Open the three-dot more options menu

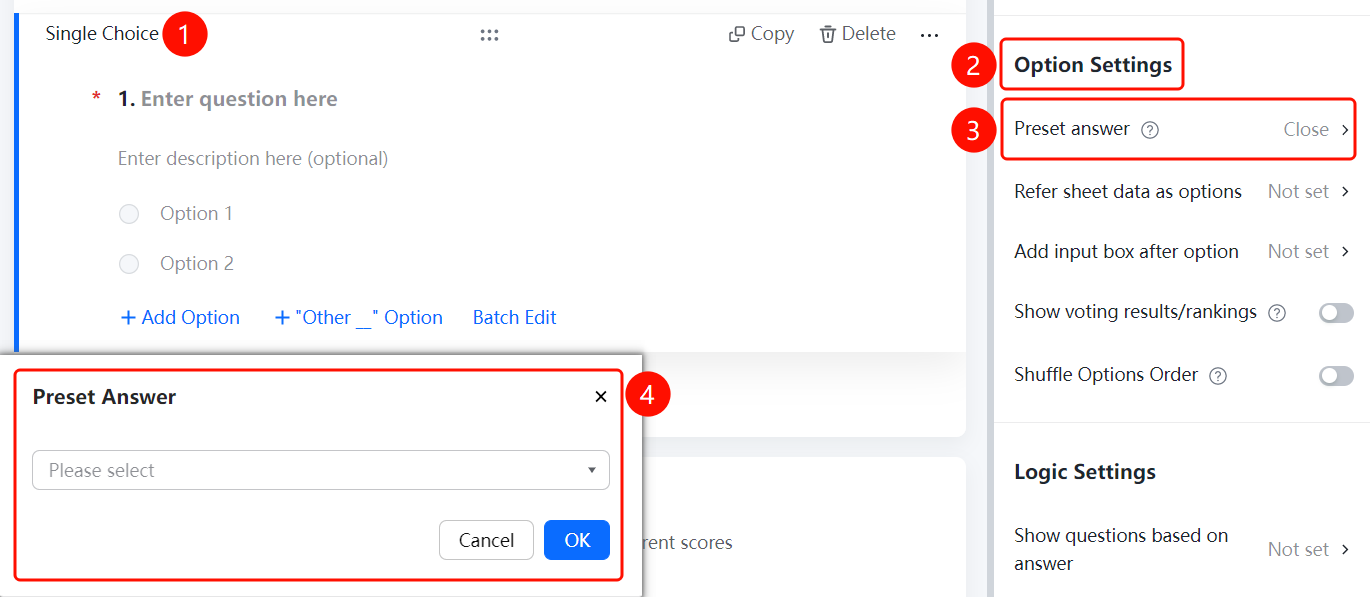click(930, 35)
